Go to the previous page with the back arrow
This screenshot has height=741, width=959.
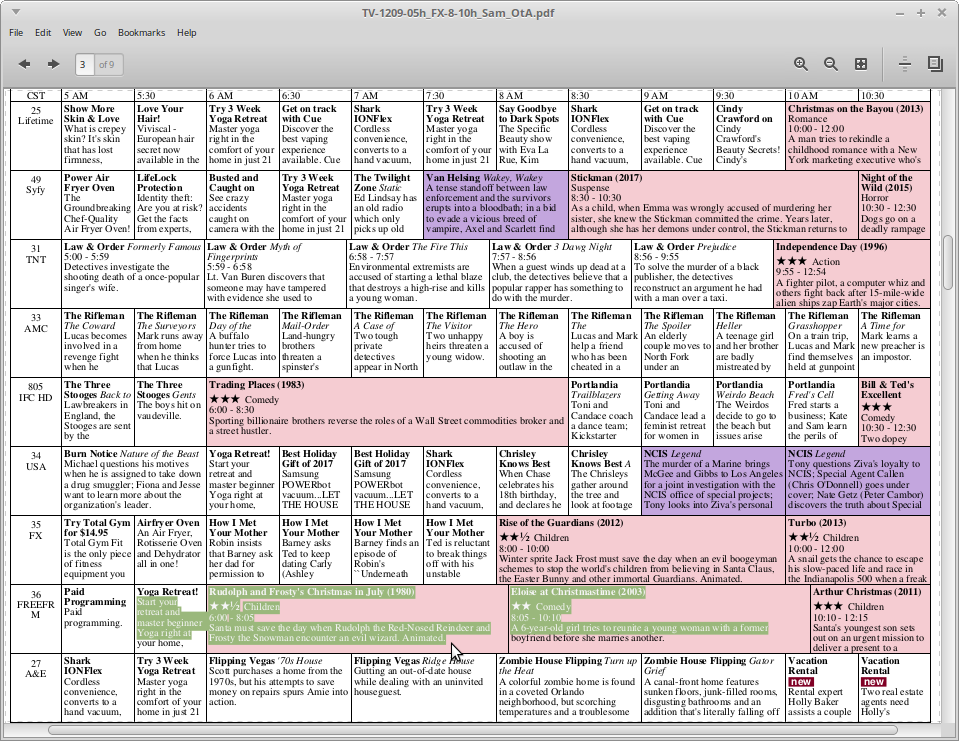tap(24, 64)
